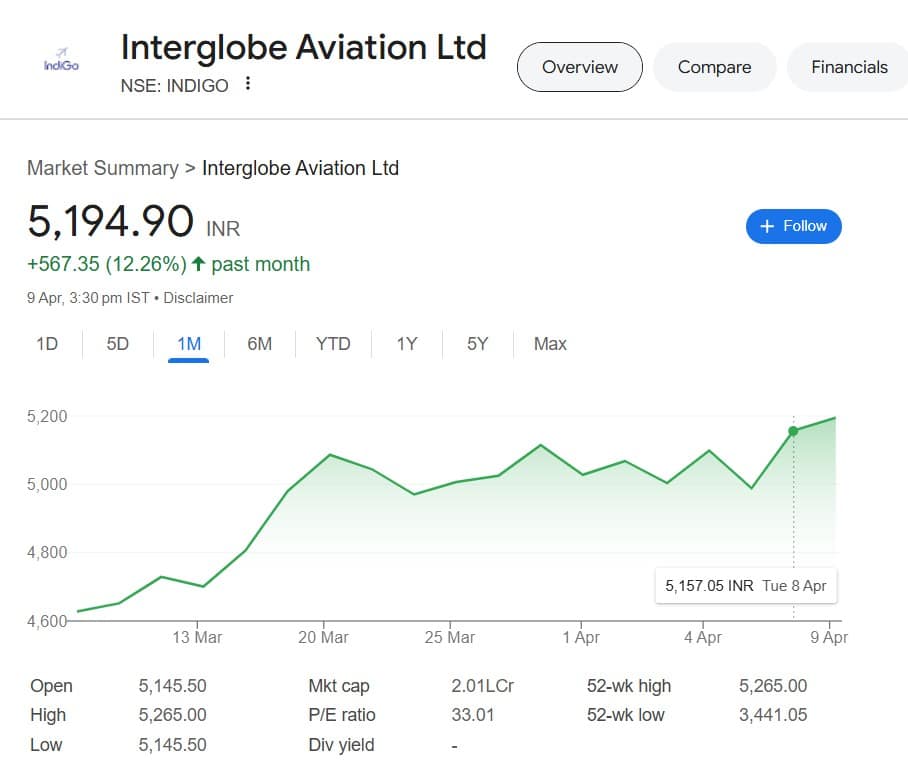Select the 1D chart range
Screen dimensions: 908x771
(47, 344)
